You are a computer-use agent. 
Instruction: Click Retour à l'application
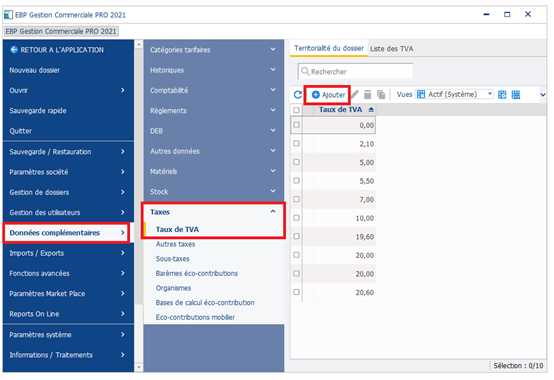coord(68,50)
